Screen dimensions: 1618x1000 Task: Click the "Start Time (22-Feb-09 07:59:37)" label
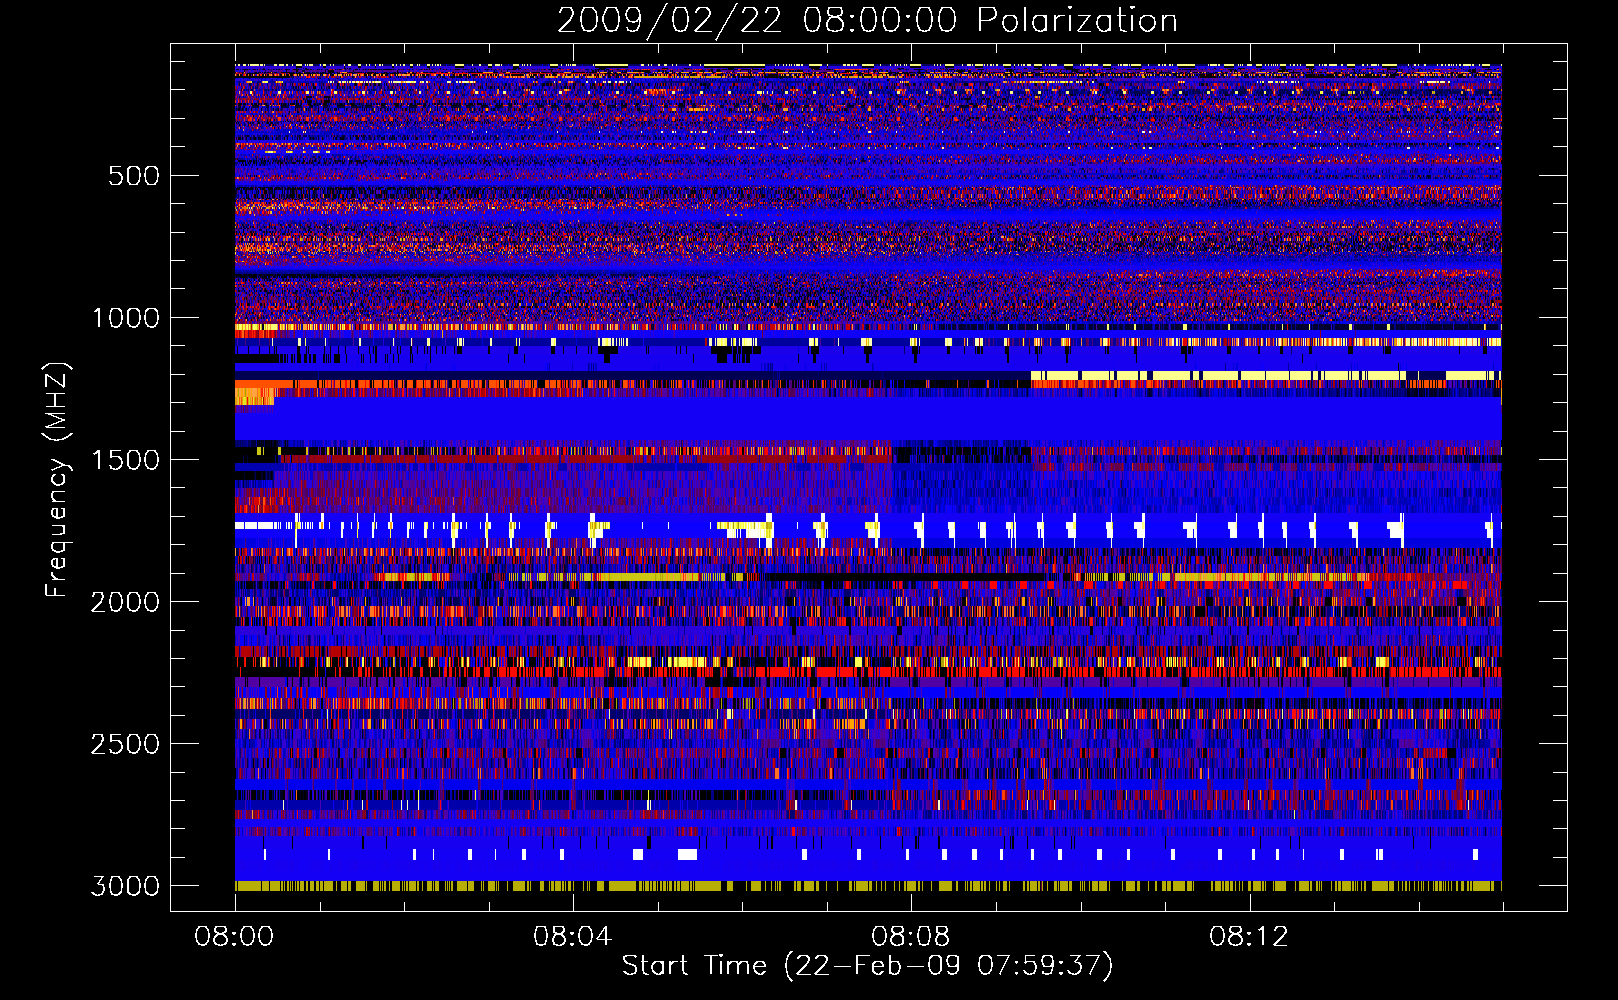[x=867, y=966]
